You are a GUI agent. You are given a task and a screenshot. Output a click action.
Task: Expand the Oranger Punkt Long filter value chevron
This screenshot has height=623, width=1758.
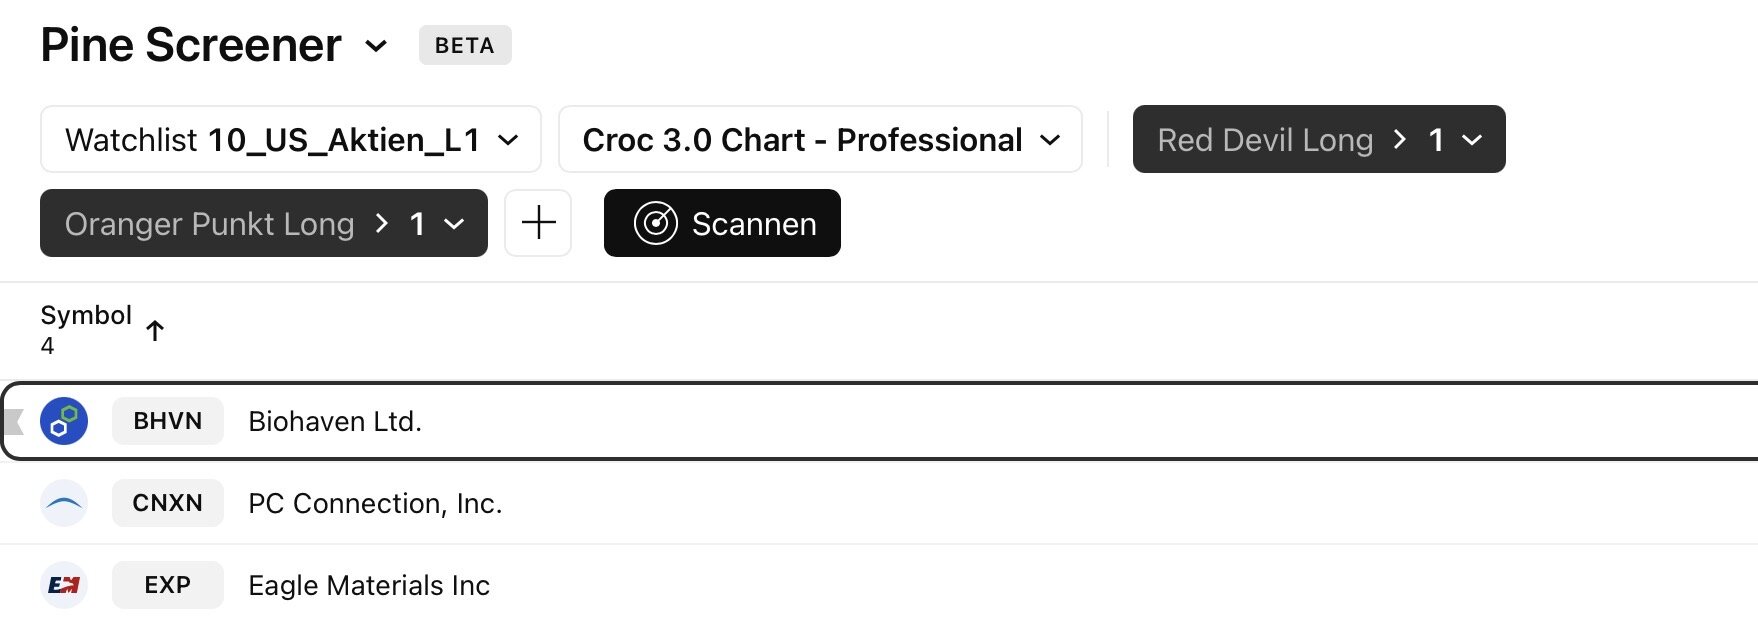(454, 224)
